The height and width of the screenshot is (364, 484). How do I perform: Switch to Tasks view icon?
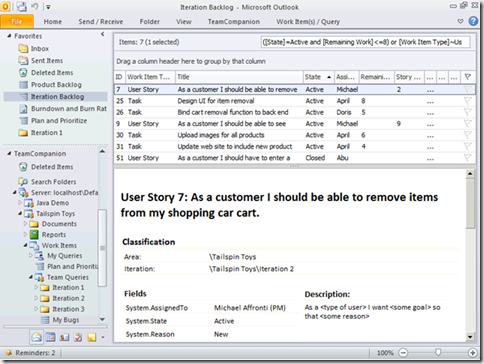(x=78, y=337)
